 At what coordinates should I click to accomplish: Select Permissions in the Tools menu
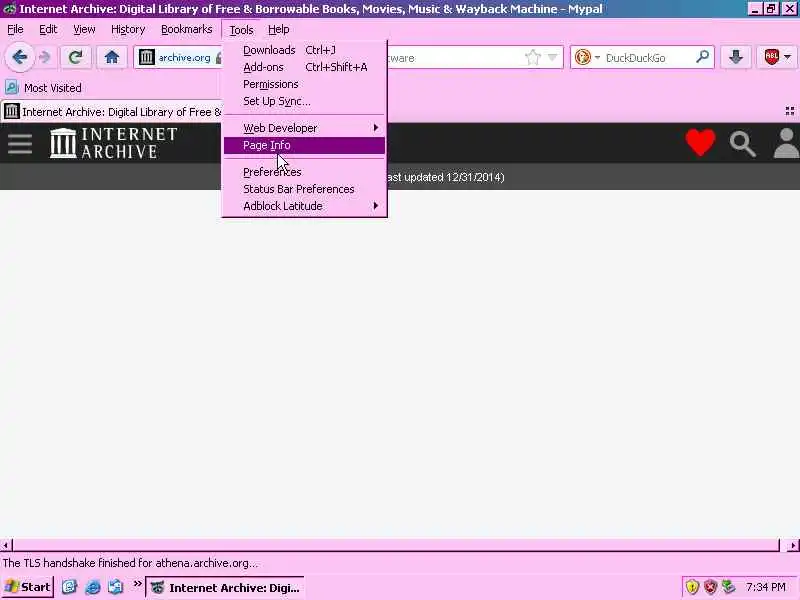(305, 84)
